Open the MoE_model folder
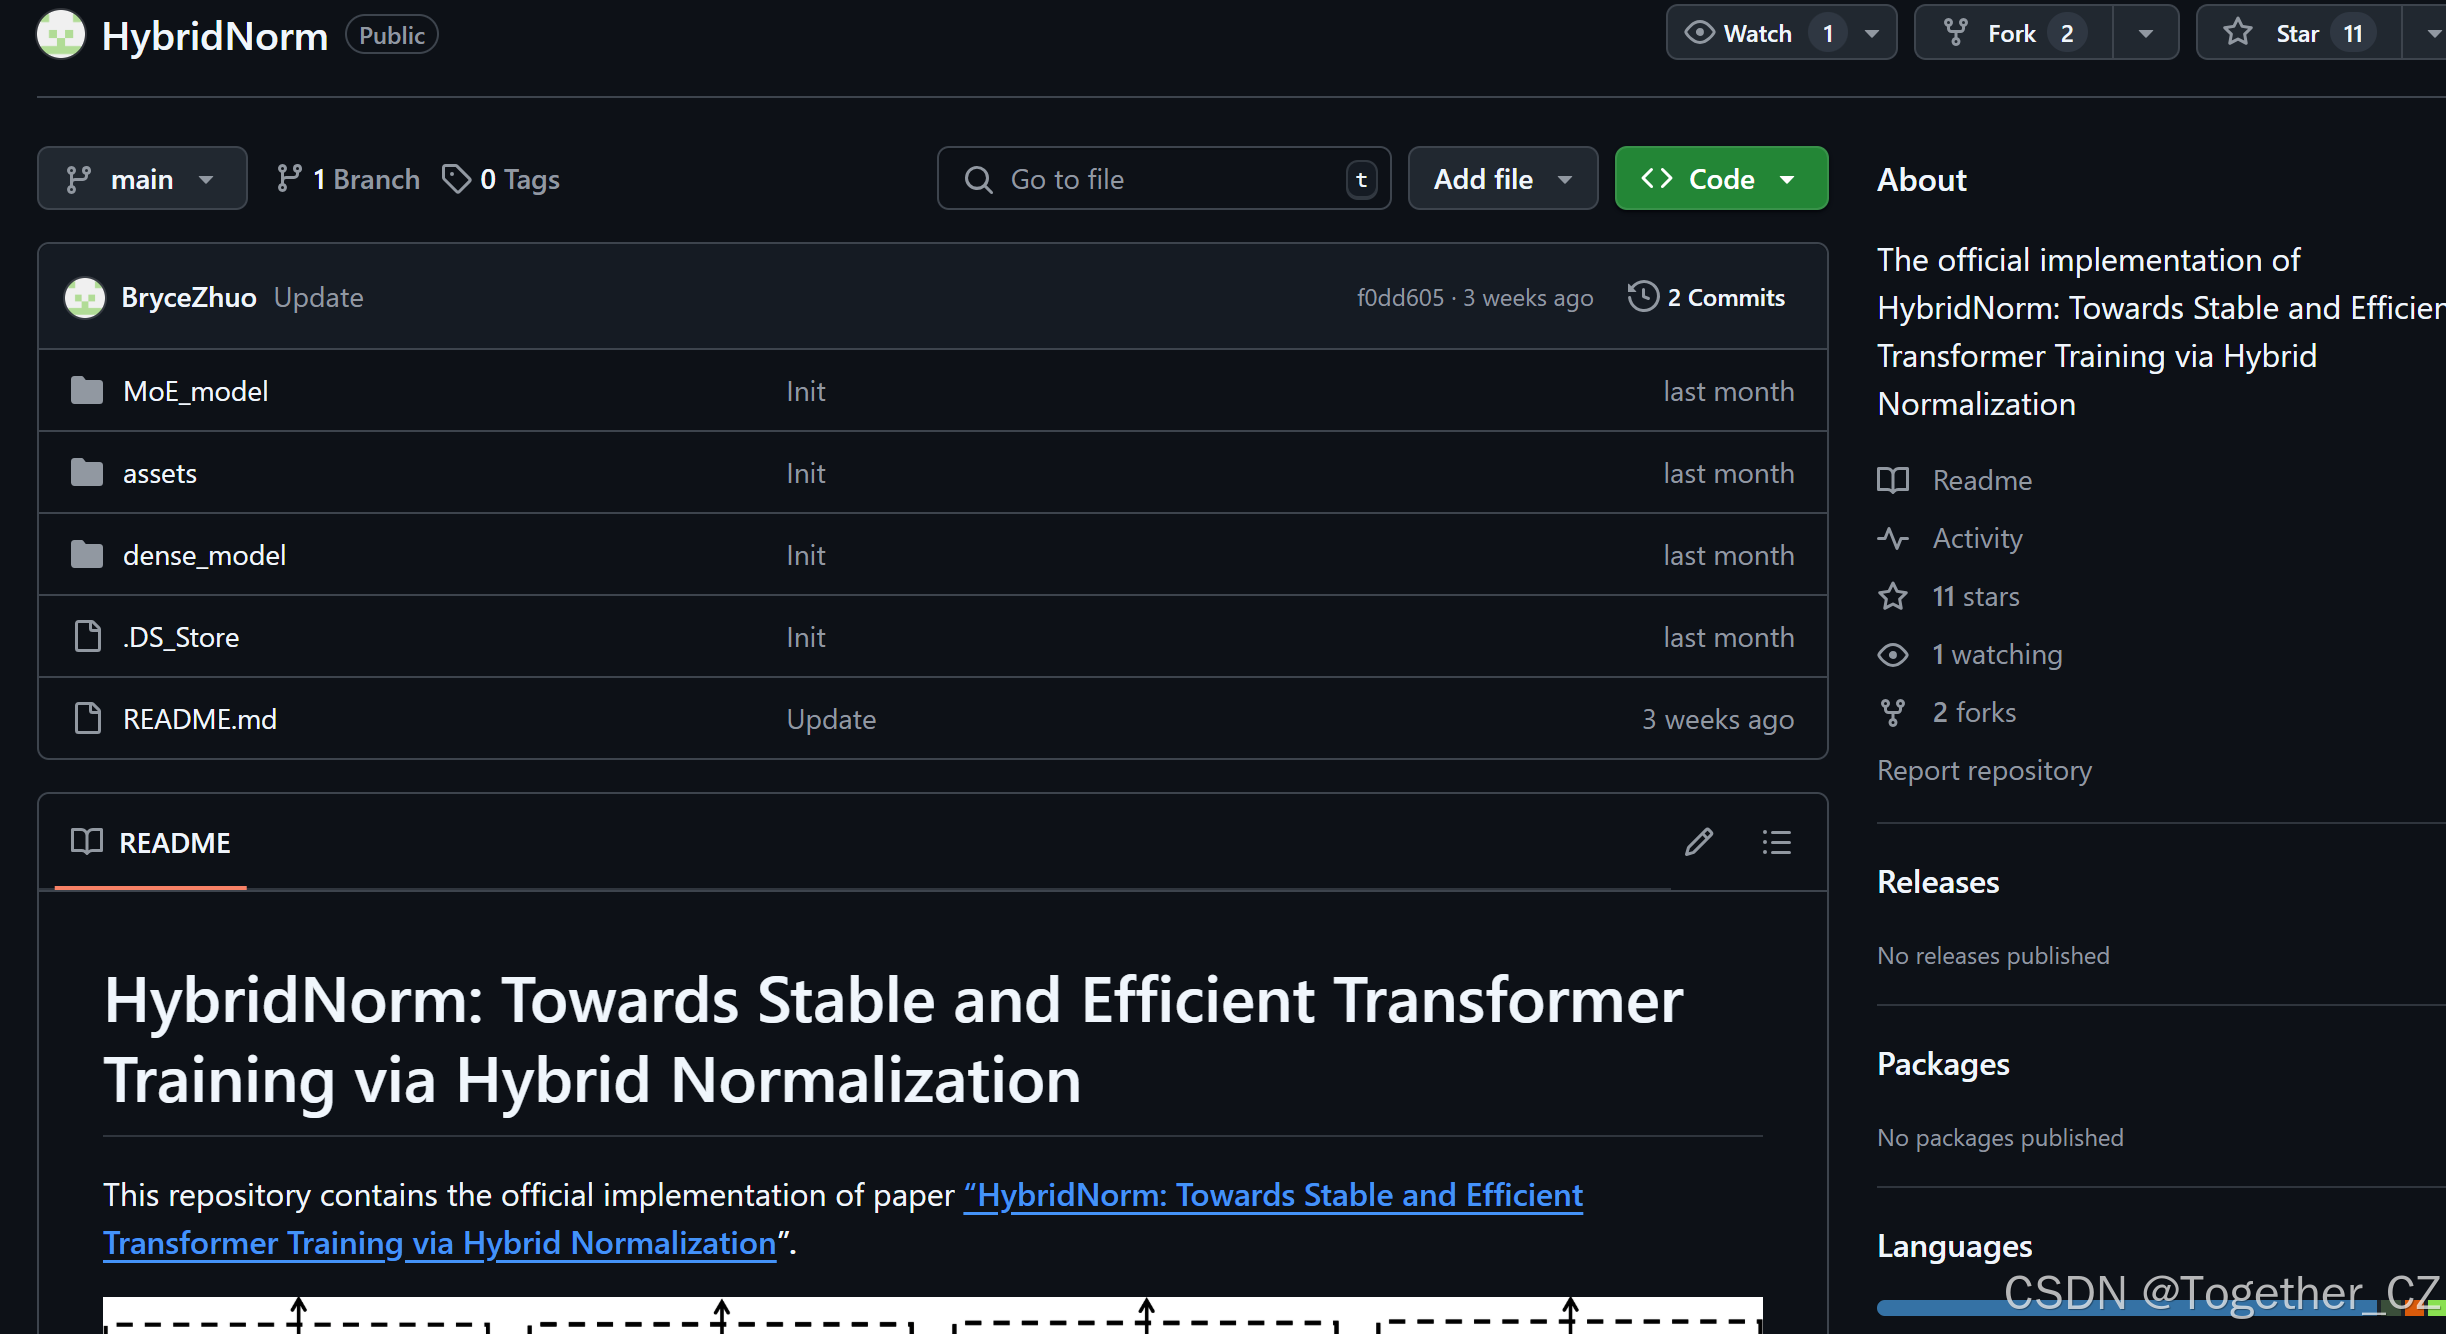 [195, 391]
